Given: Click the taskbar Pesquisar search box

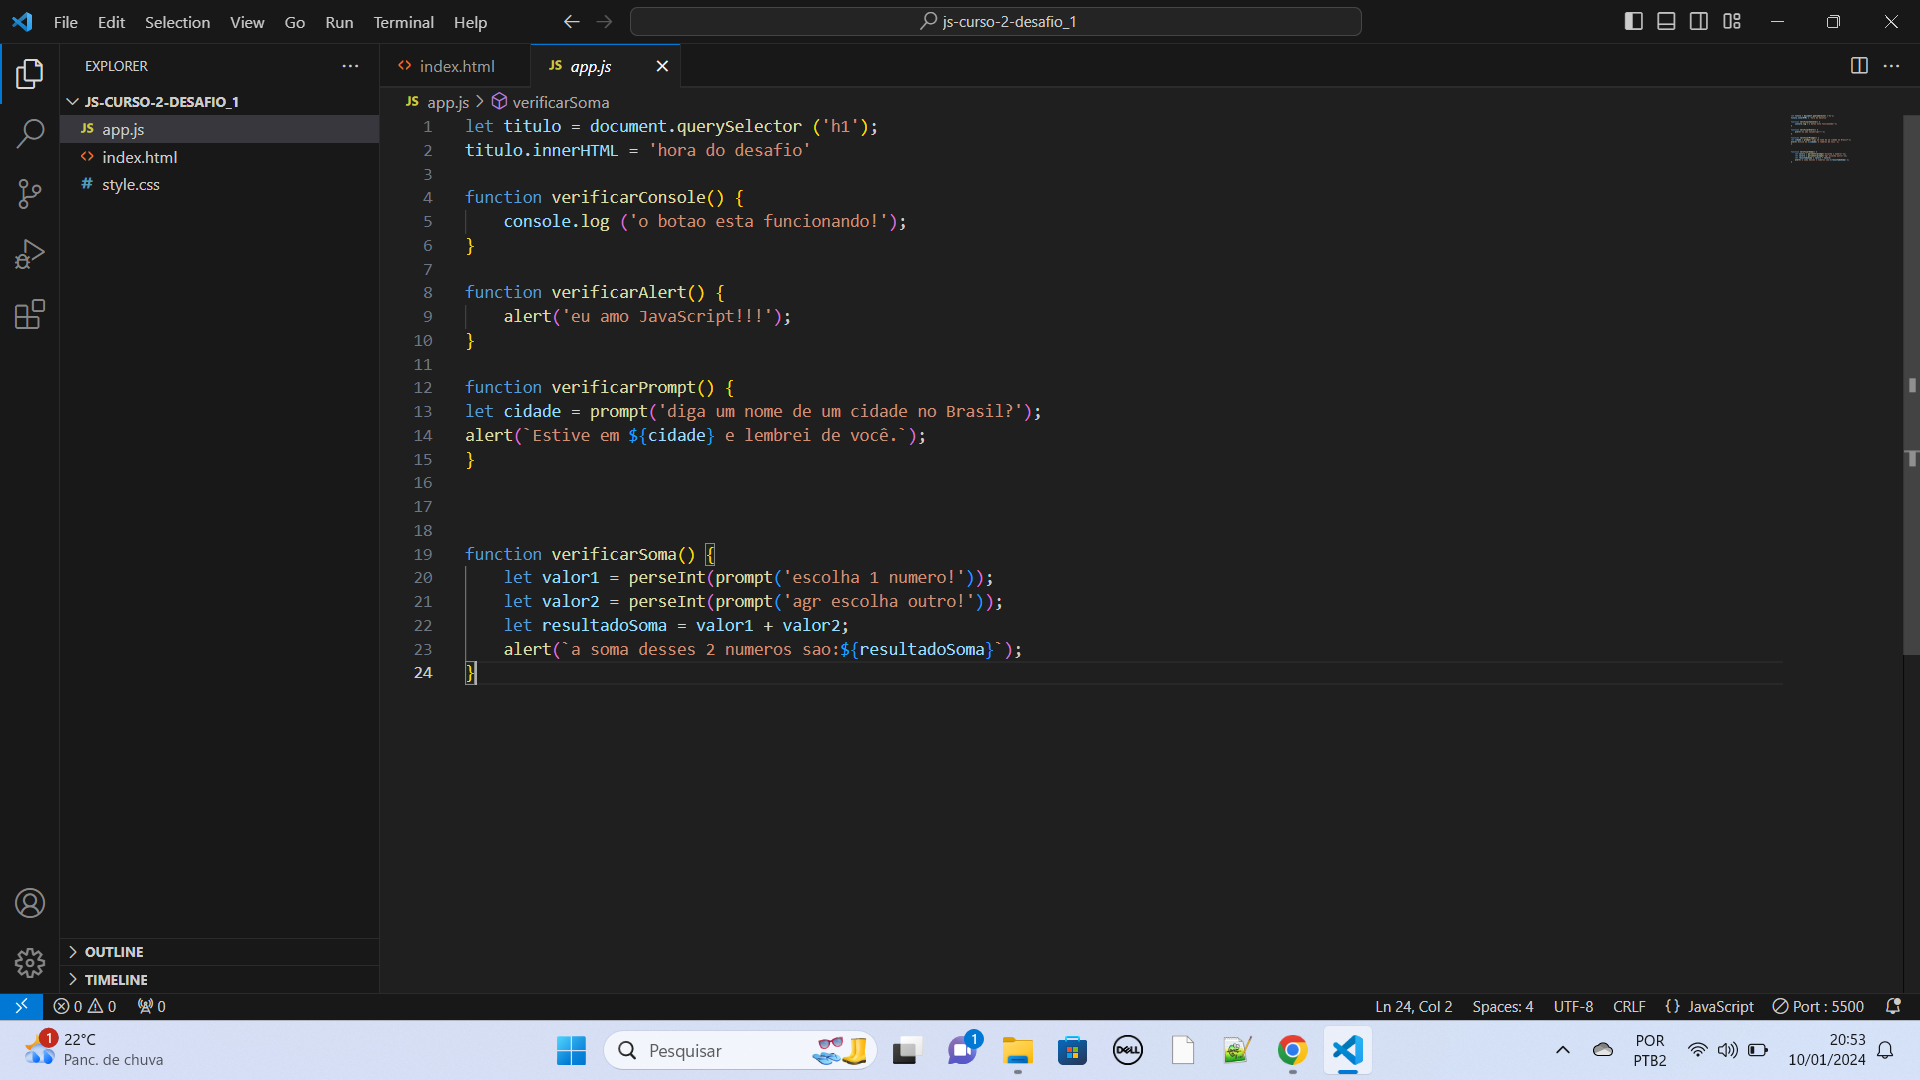Looking at the screenshot, I should (x=740, y=1050).
